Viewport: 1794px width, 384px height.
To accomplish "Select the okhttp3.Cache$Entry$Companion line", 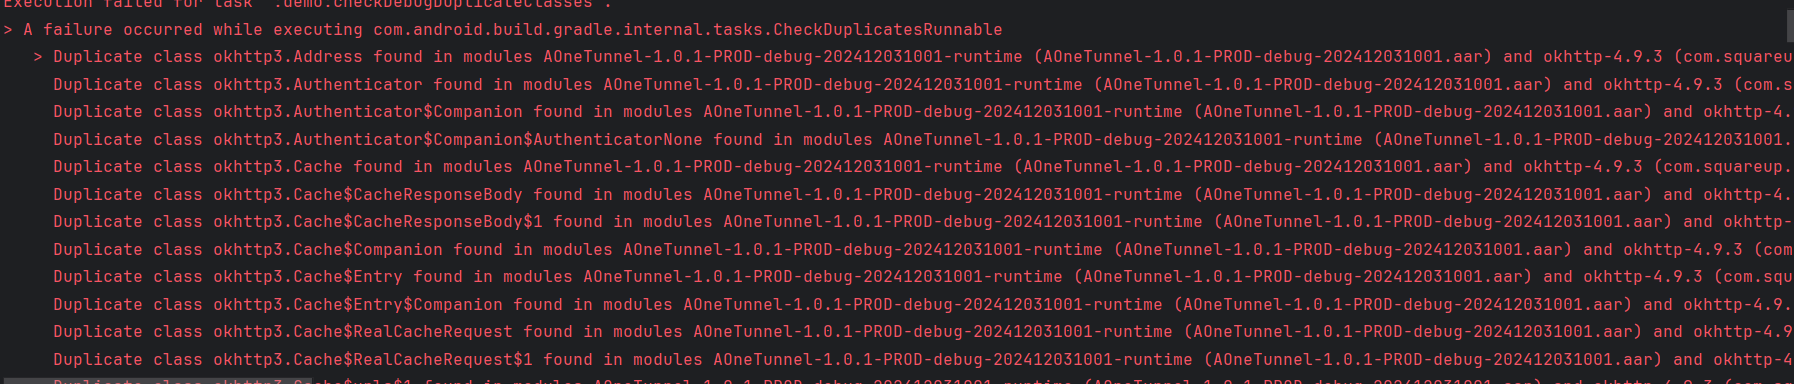I will click(x=923, y=305).
